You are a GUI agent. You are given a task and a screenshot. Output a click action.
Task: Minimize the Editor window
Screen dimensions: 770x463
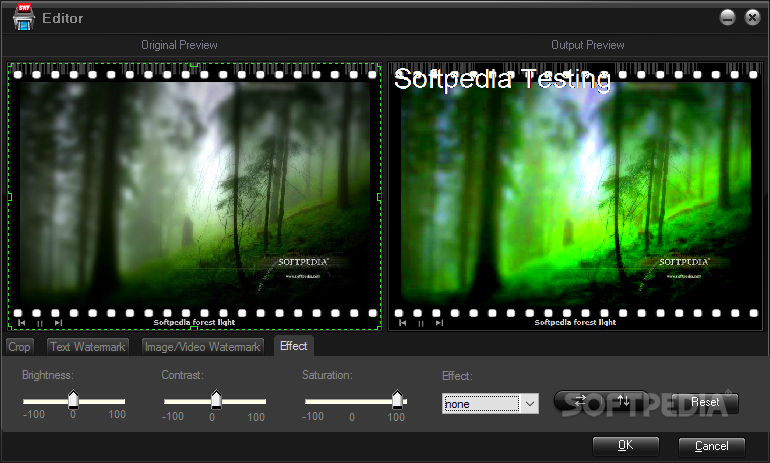[727, 18]
